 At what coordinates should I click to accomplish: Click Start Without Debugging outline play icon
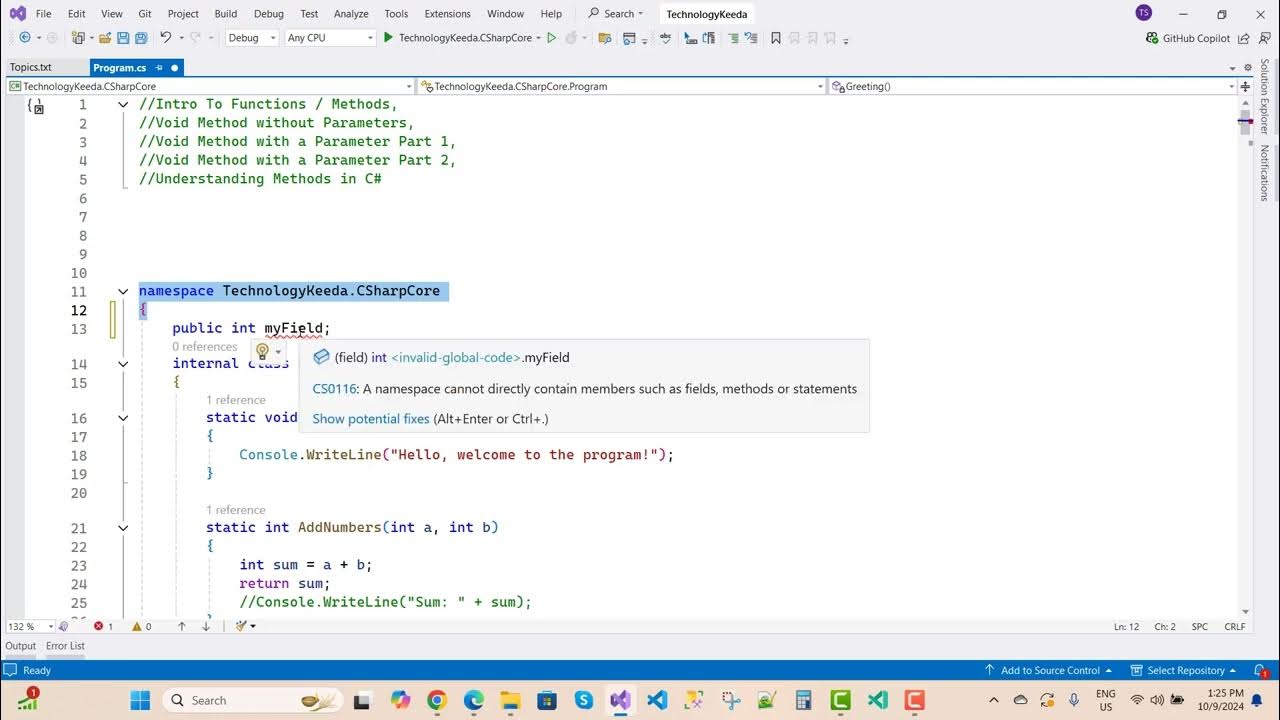(551, 38)
